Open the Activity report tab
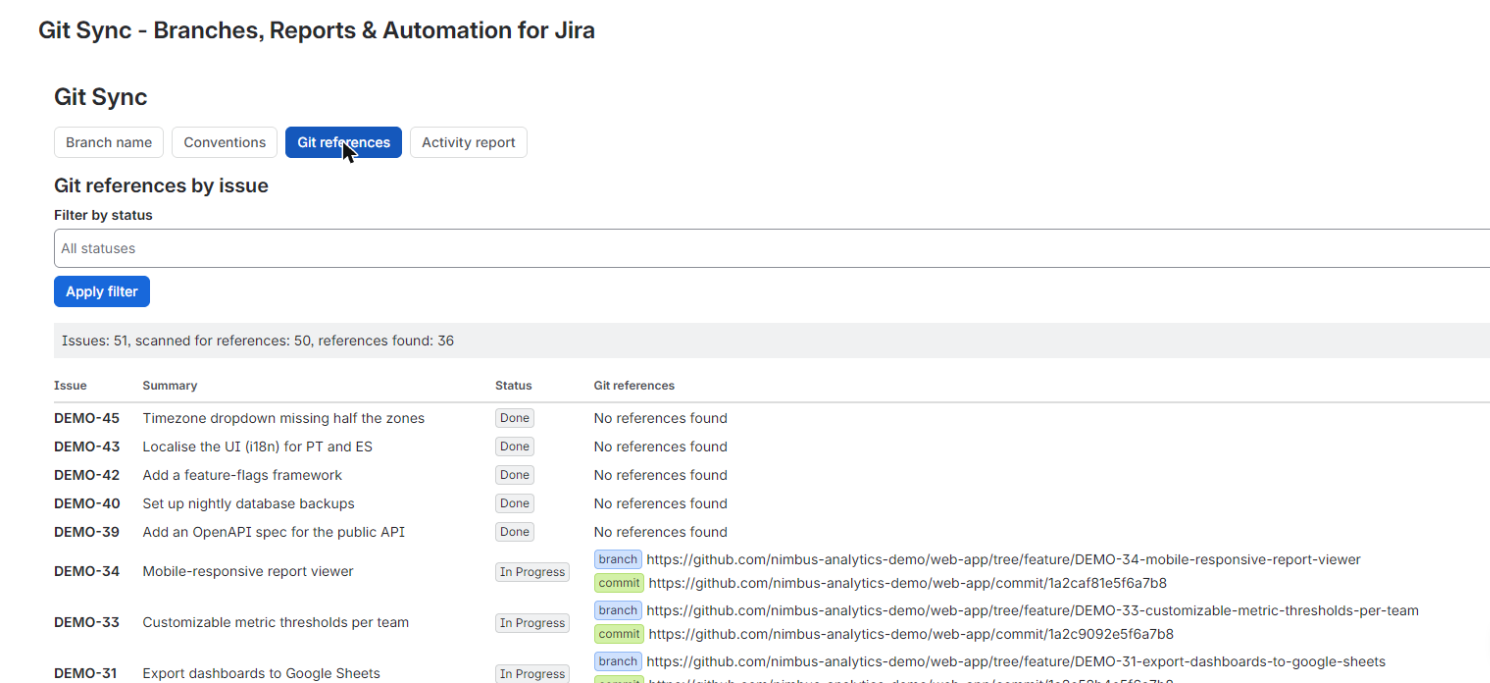This screenshot has height=683, width=1490. (468, 142)
